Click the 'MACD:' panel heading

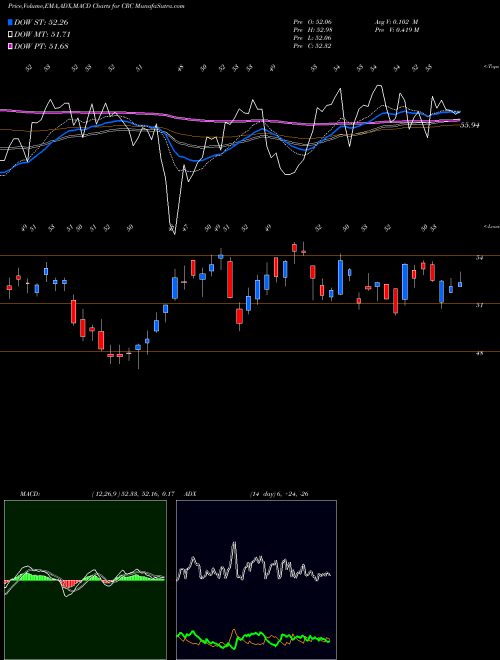coord(30,494)
